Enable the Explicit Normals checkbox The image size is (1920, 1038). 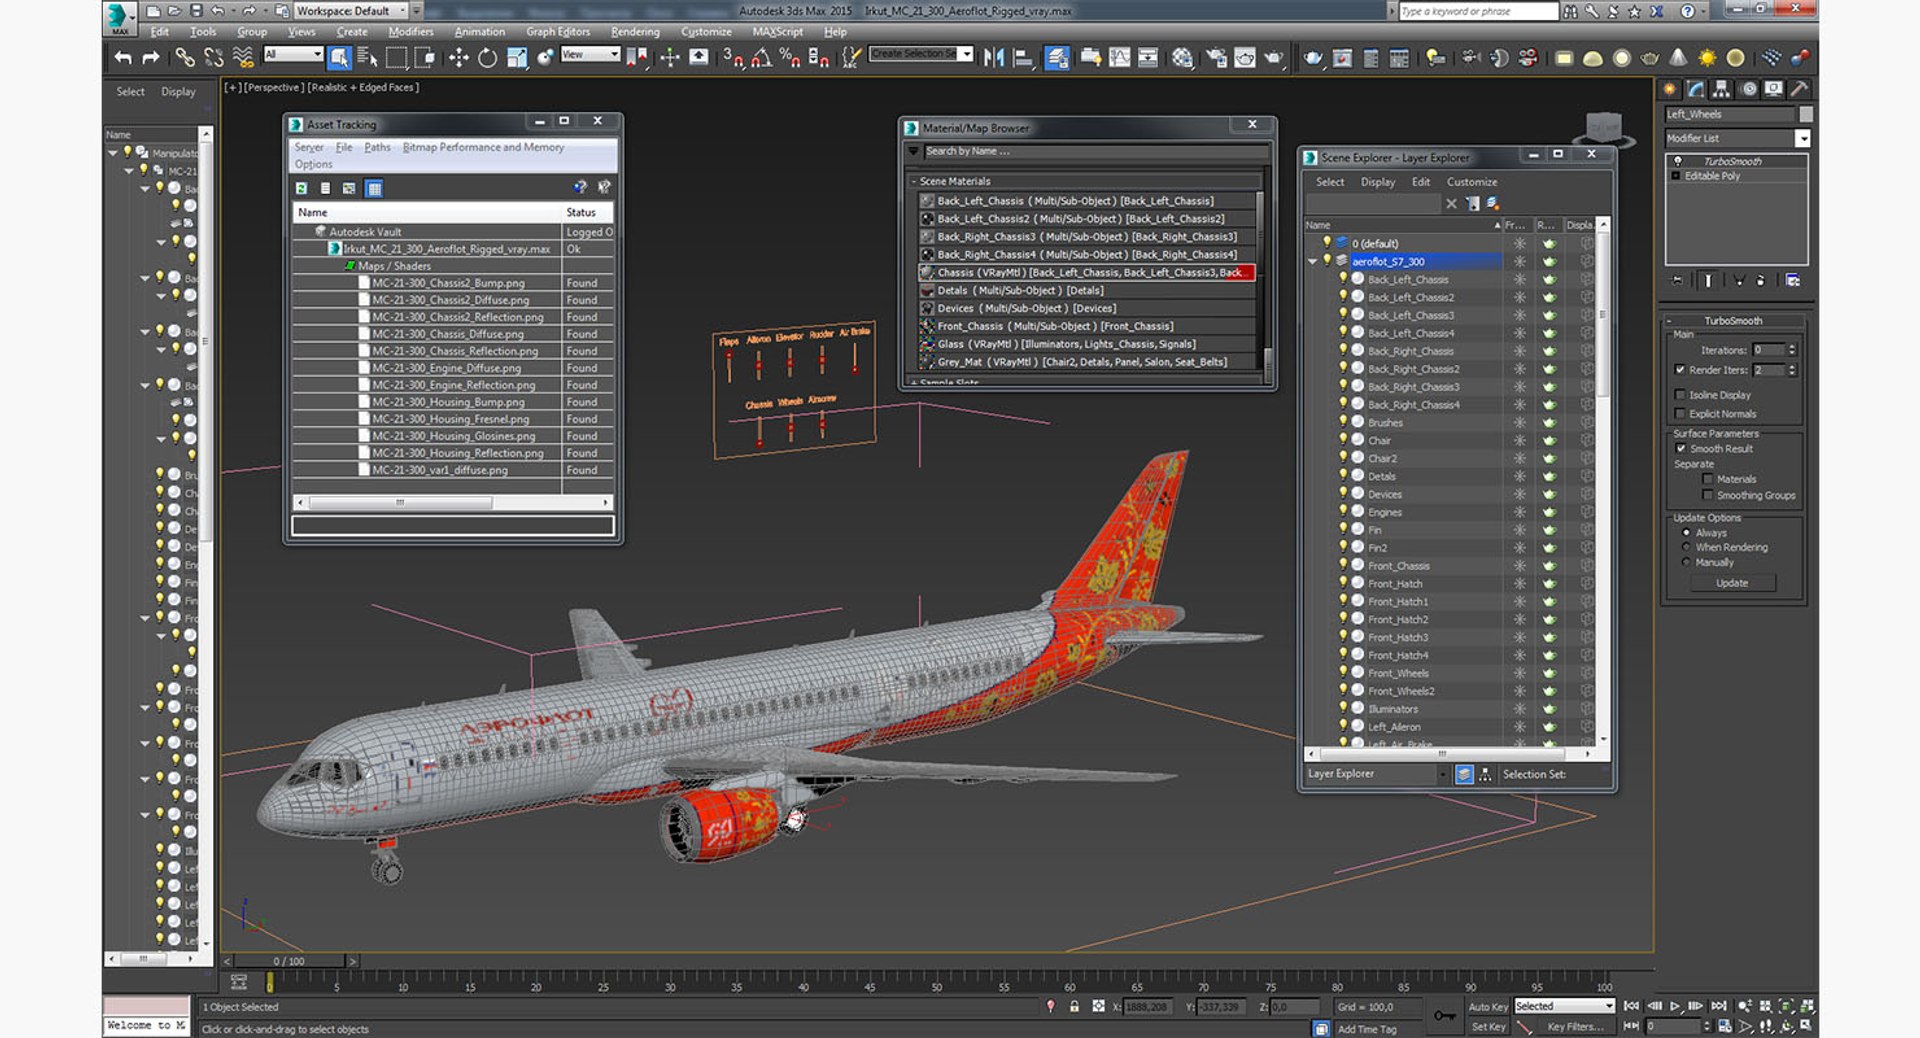pos(1680,414)
